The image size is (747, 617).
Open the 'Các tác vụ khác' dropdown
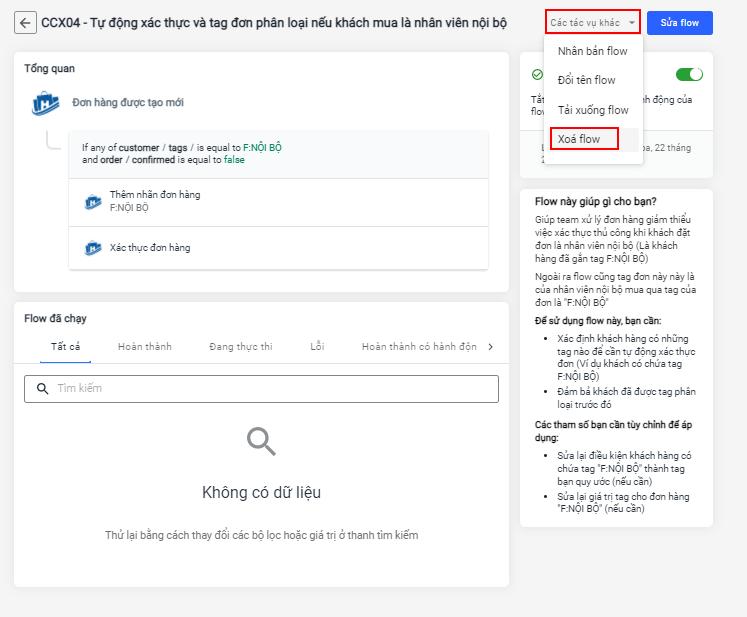[x=593, y=22]
